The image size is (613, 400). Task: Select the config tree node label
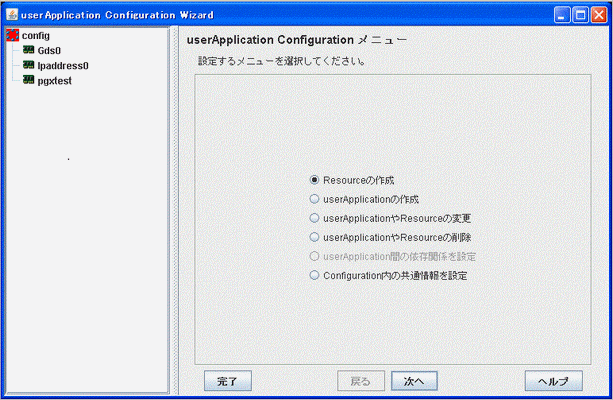click(x=36, y=36)
